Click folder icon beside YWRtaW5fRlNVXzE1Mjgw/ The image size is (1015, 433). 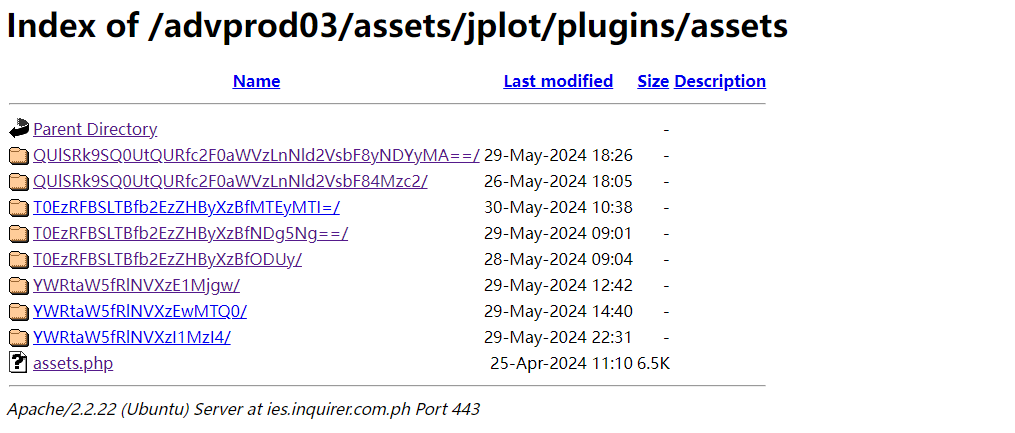click(19, 285)
